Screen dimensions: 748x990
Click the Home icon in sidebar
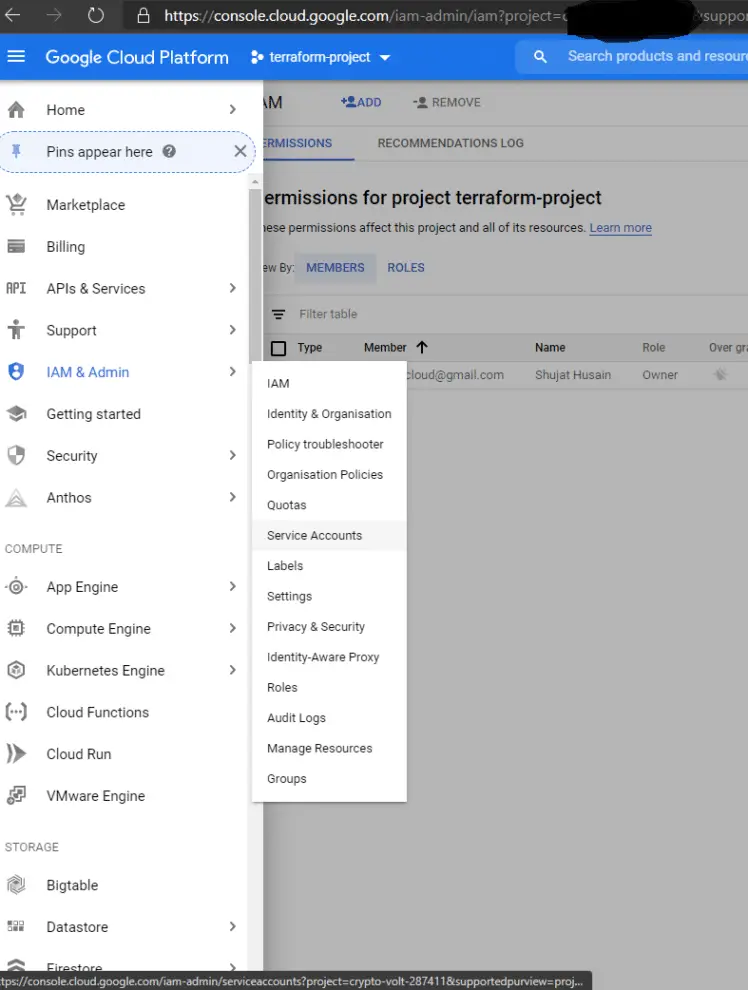coord(16,110)
